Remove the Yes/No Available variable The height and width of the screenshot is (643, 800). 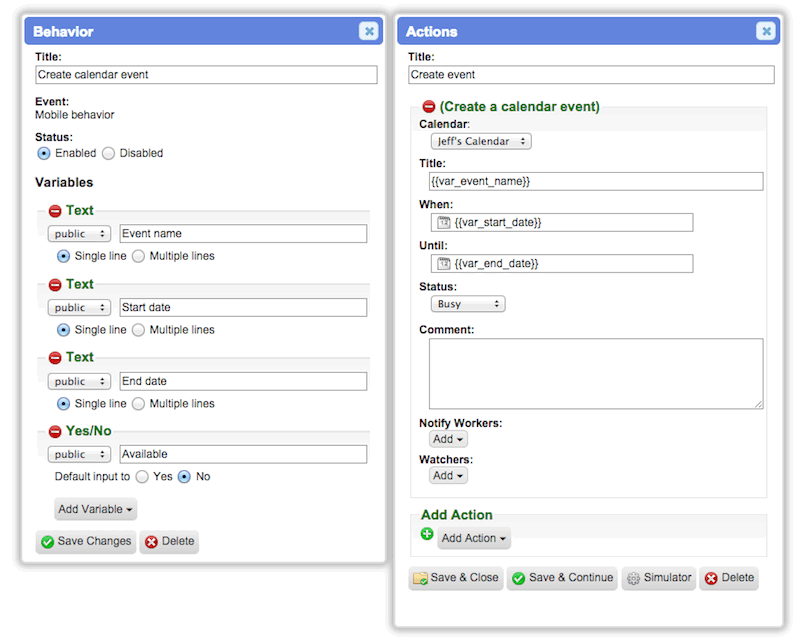pos(55,432)
